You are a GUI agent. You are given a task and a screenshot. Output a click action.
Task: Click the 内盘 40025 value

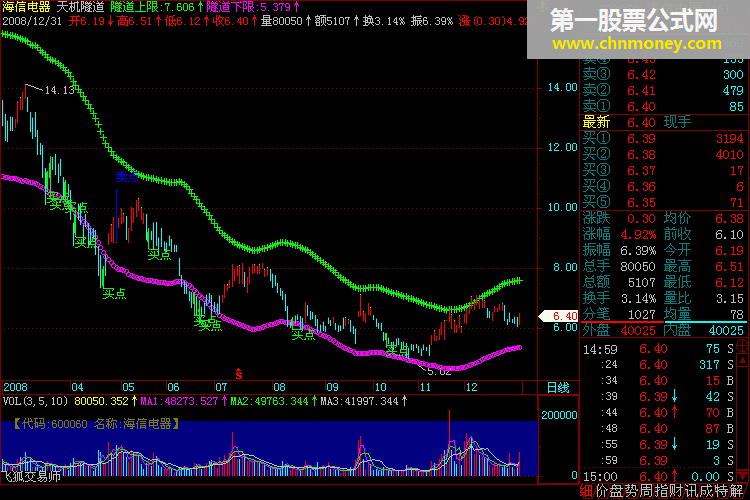(x=726, y=331)
